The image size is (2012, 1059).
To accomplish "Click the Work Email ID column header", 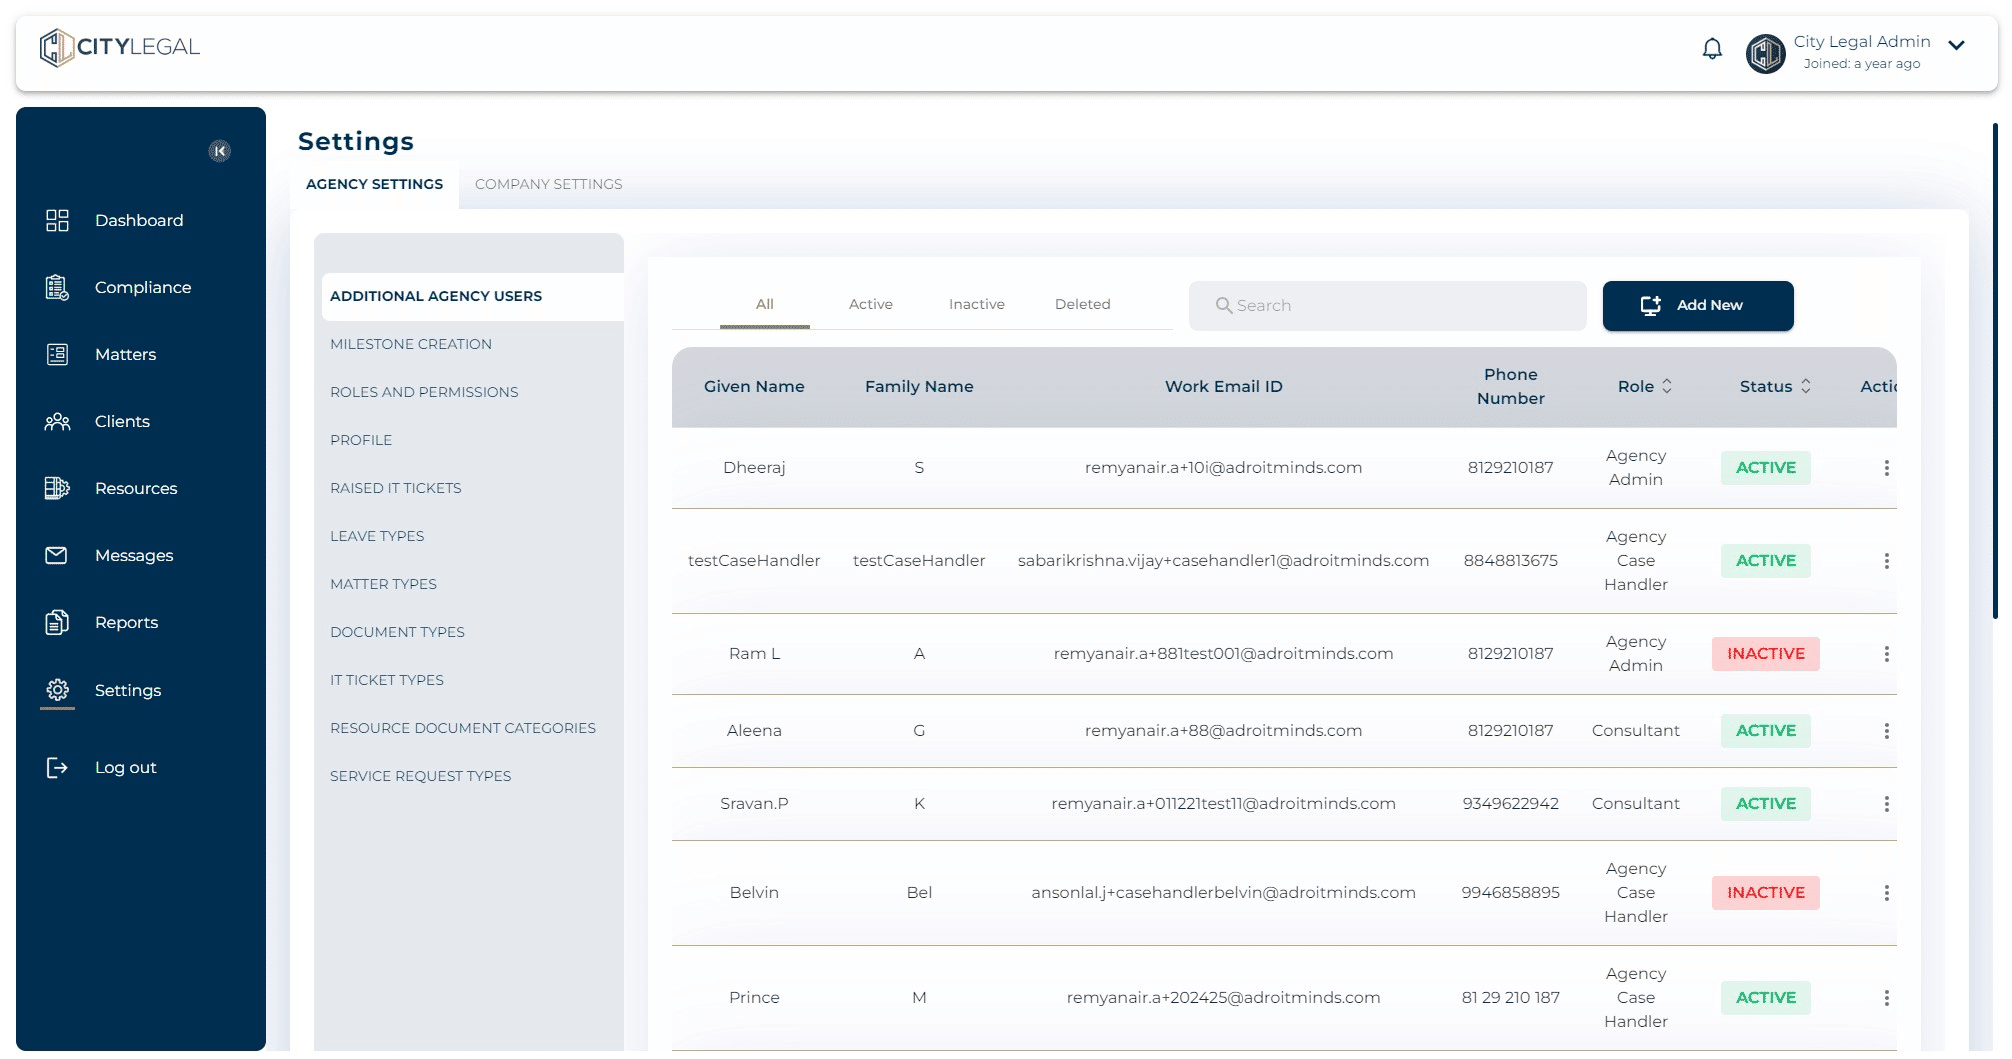I will pyautogui.click(x=1223, y=386).
